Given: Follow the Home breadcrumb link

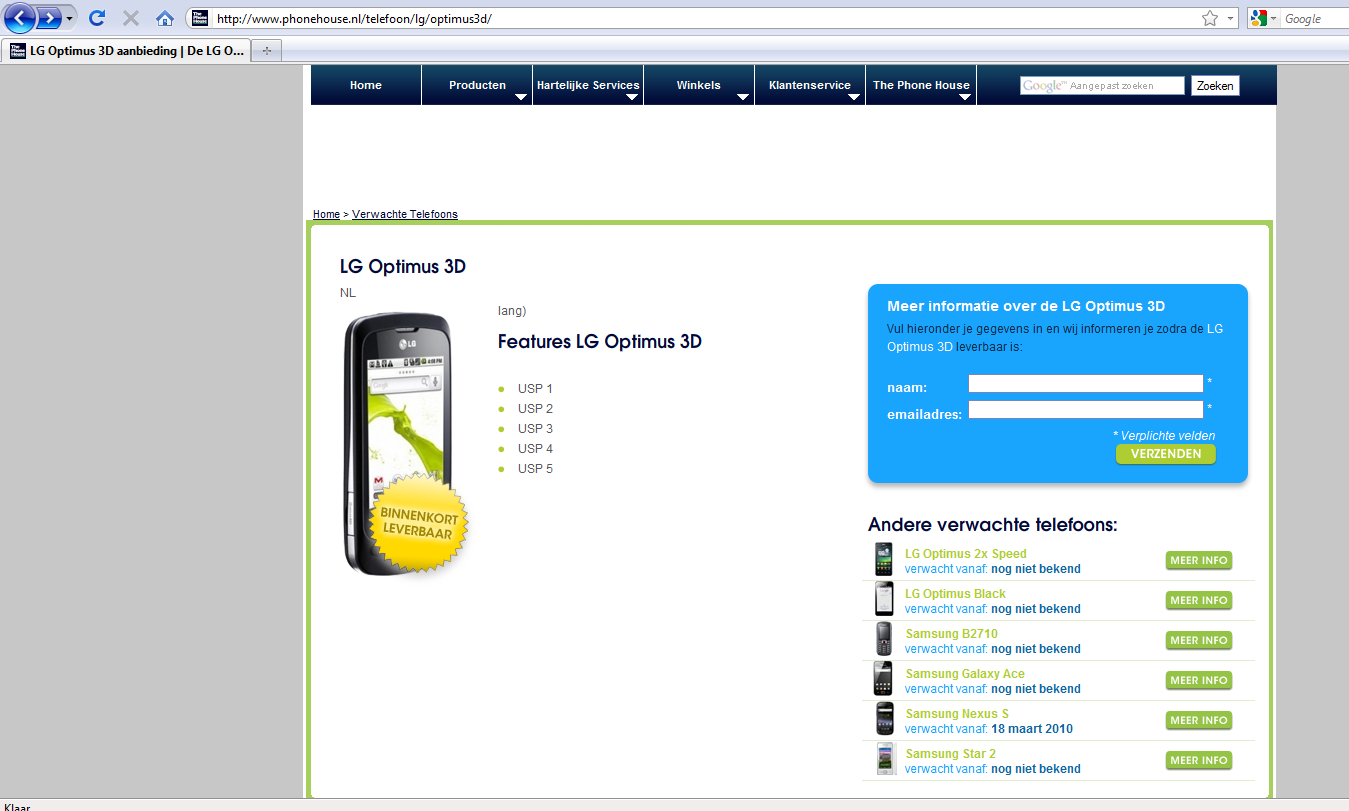Looking at the screenshot, I should 326,215.
